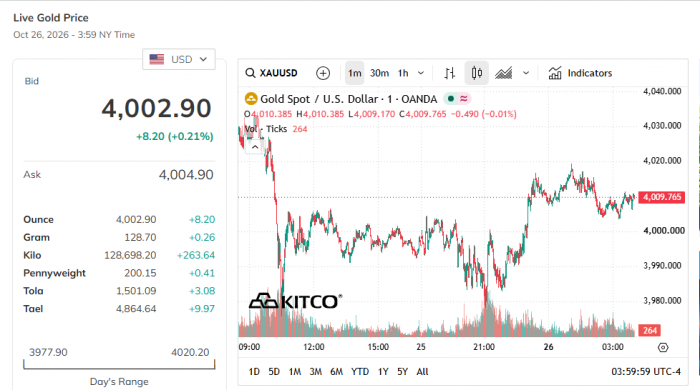Screen dimensions: 700x390
Task: Expand the time interval chevron after 1h
Action: click(x=421, y=73)
